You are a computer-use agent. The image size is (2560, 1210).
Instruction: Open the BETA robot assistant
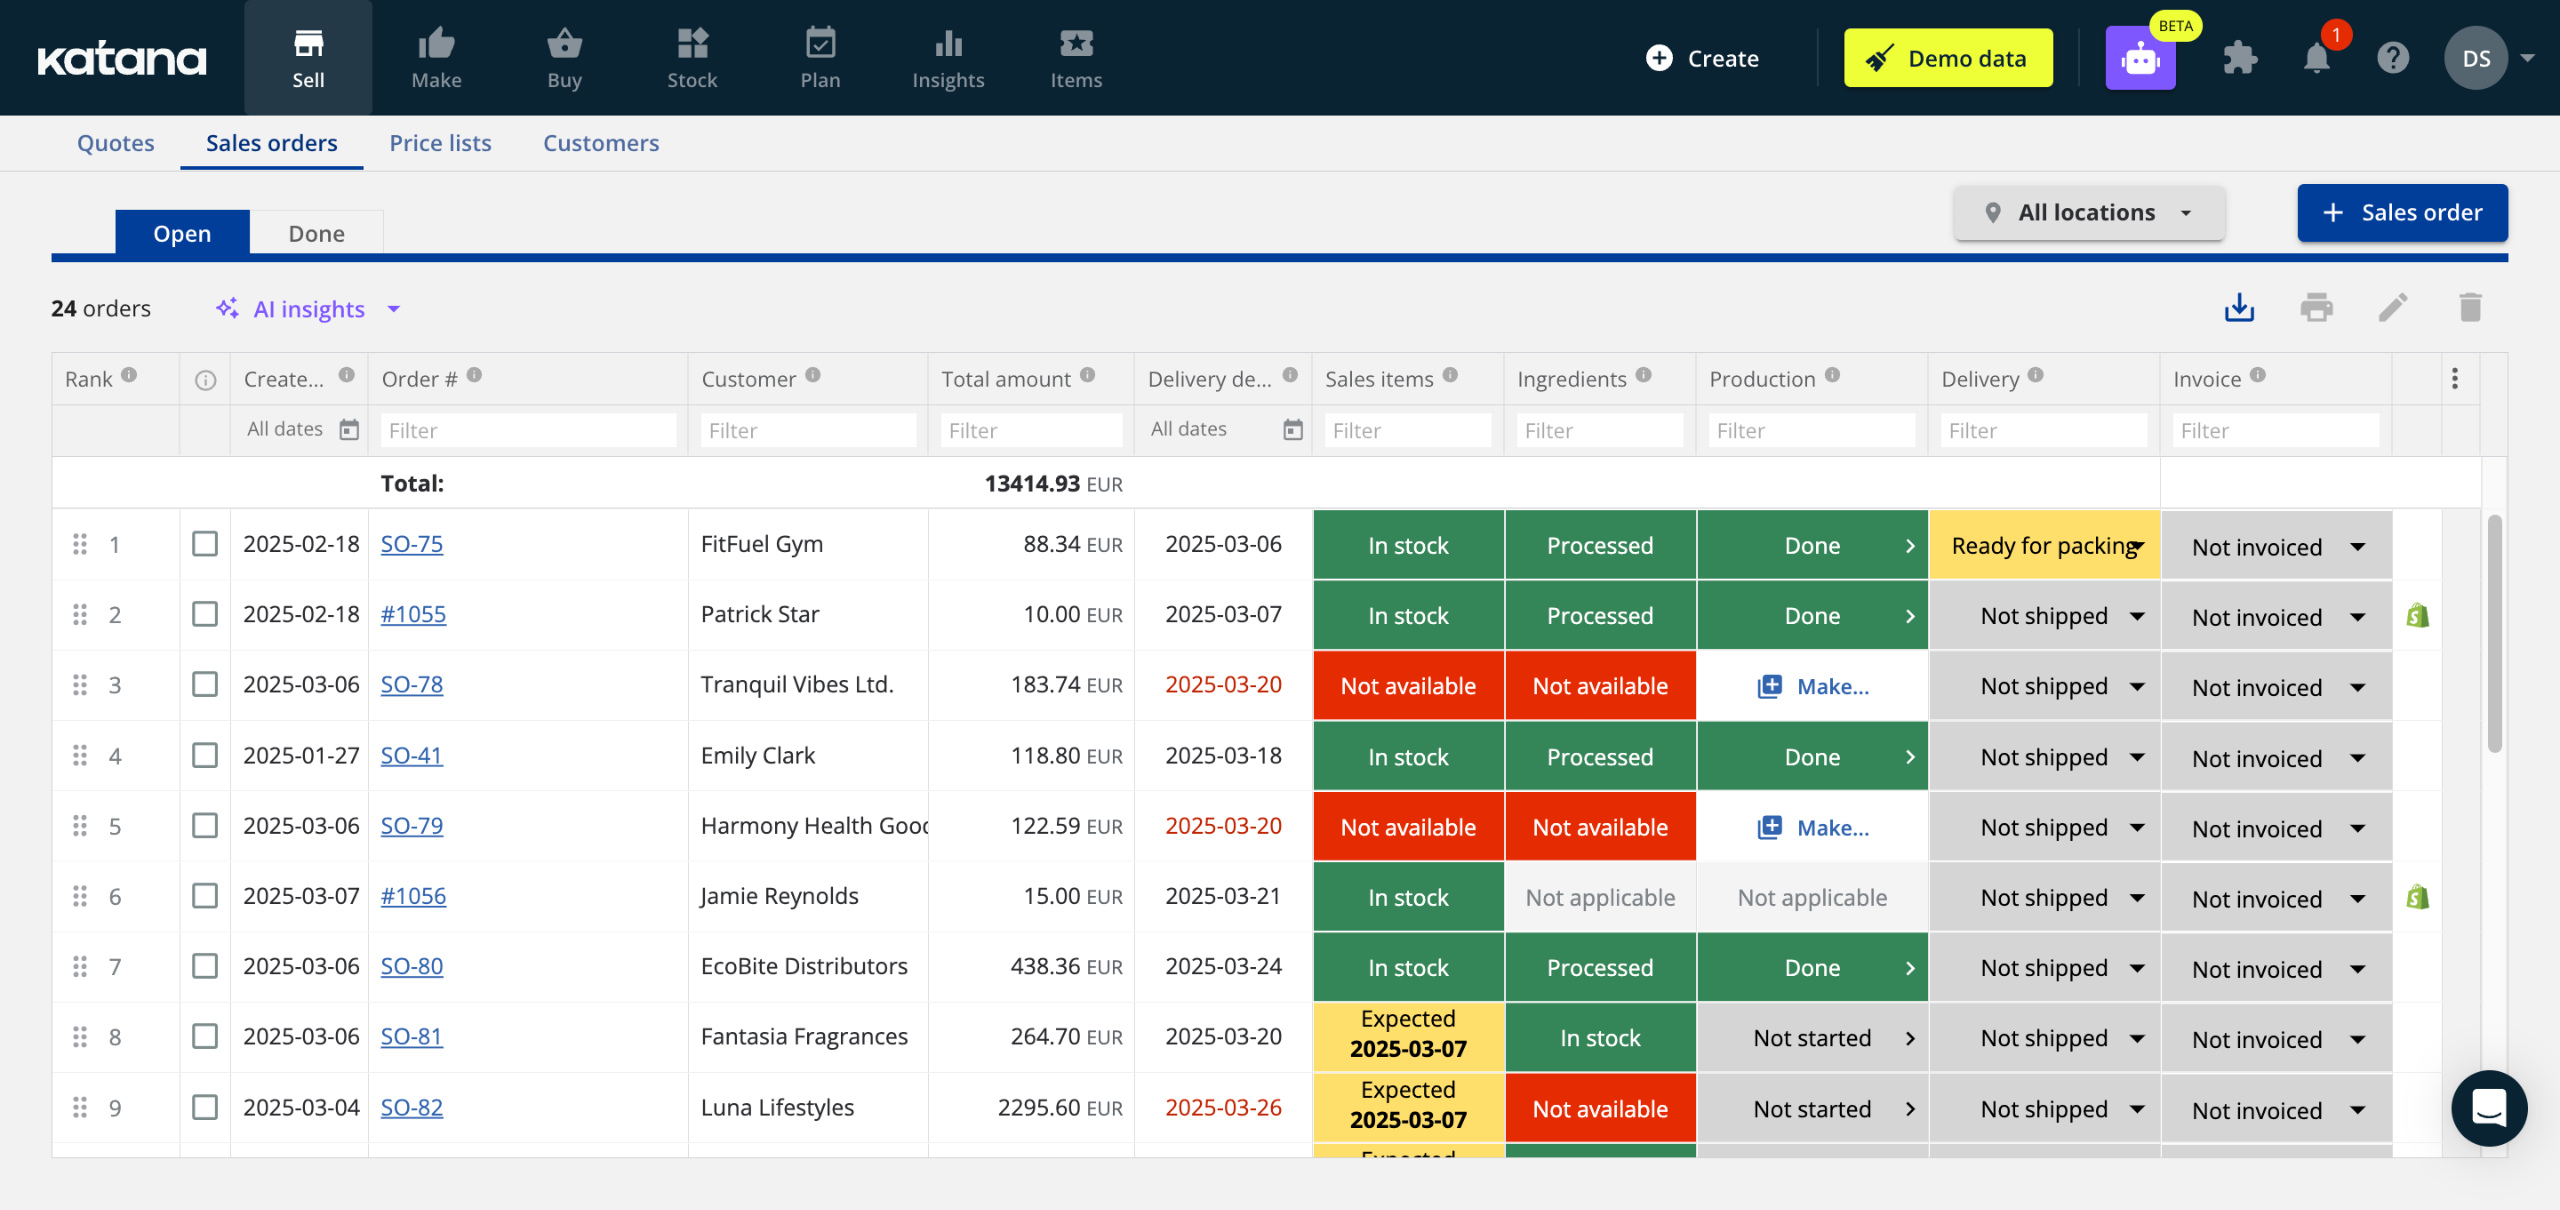click(x=2140, y=58)
